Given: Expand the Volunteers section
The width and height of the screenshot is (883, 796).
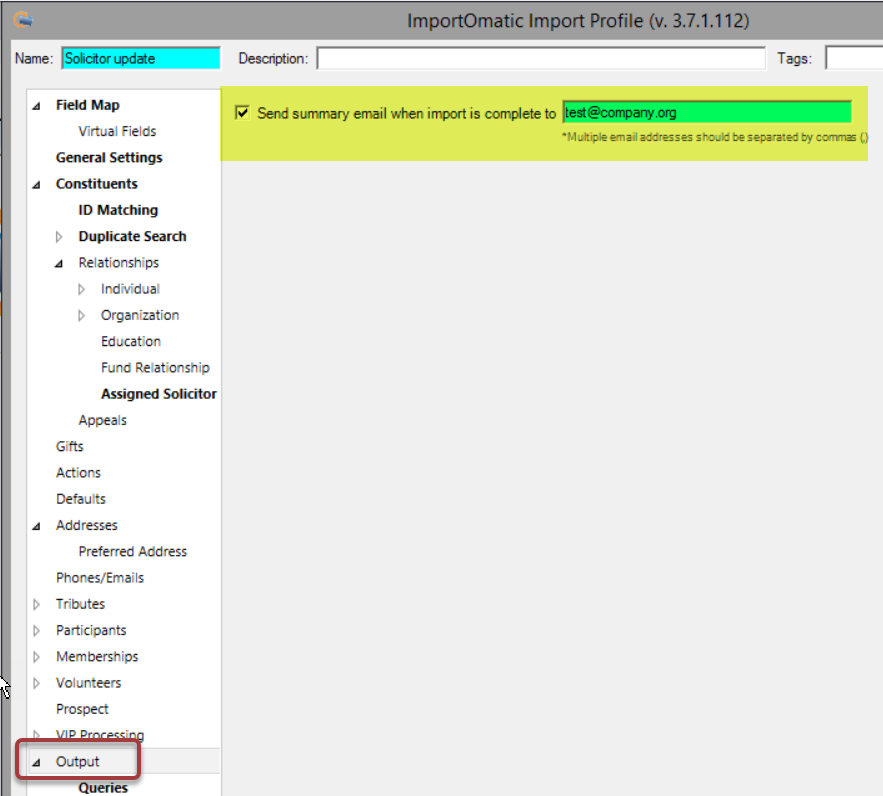Looking at the screenshot, I should pyautogui.click(x=37, y=682).
